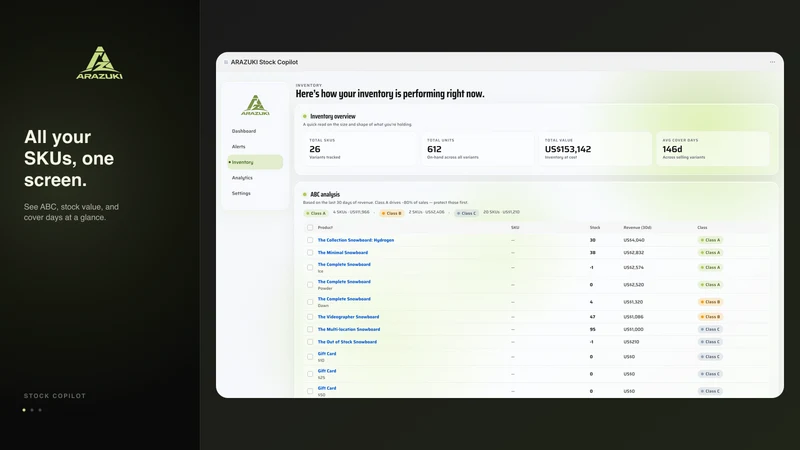
Task: Click the SKU column header
Action: (x=515, y=228)
